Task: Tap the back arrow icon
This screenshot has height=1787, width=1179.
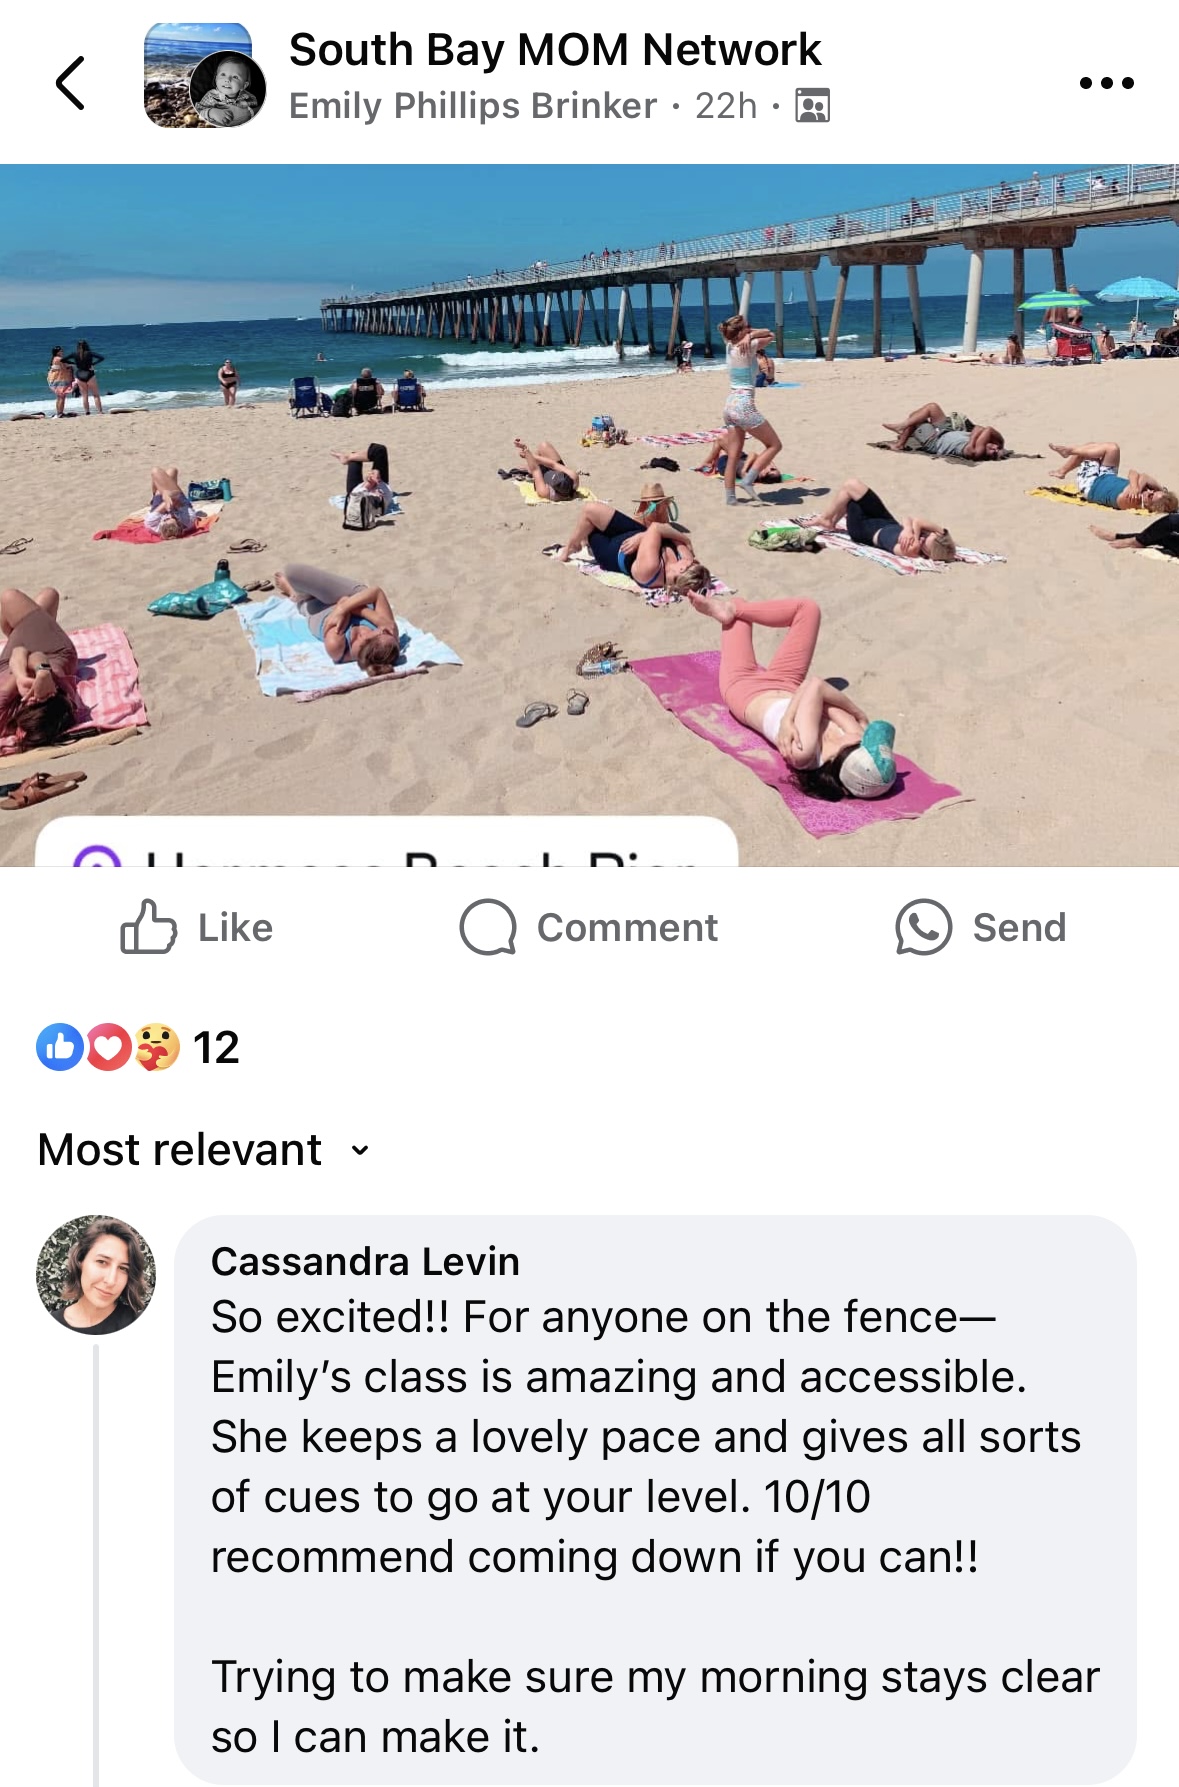Action: pyautogui.click(x=71, y=83)
